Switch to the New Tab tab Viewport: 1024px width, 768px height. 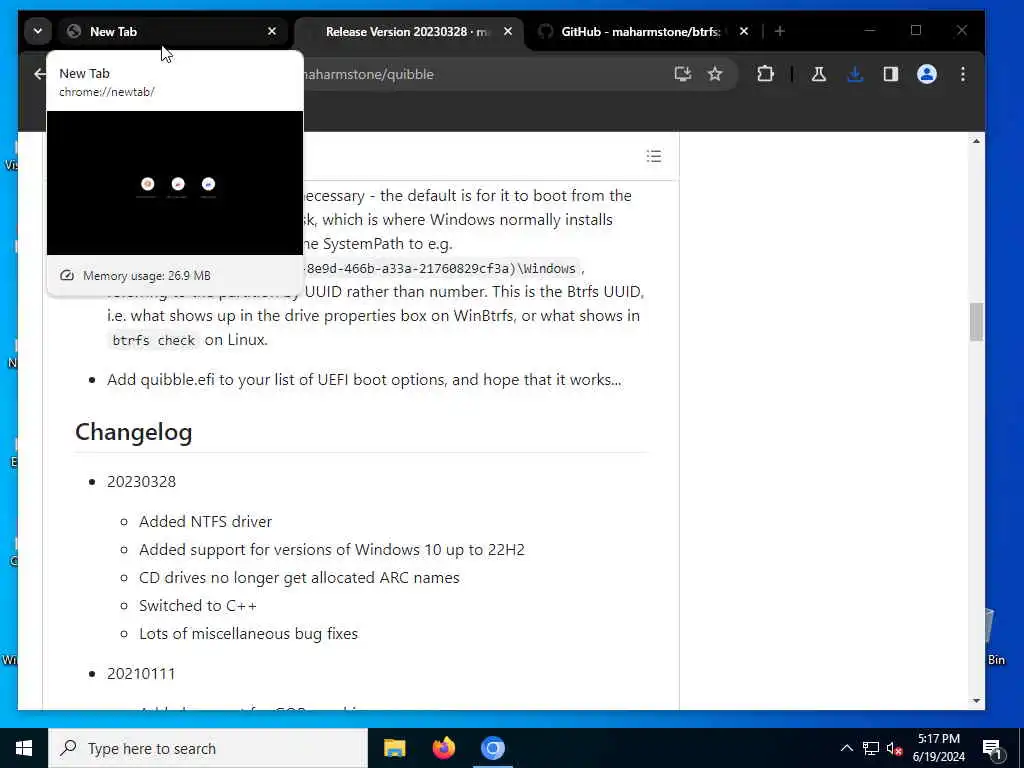click(173, 31)
